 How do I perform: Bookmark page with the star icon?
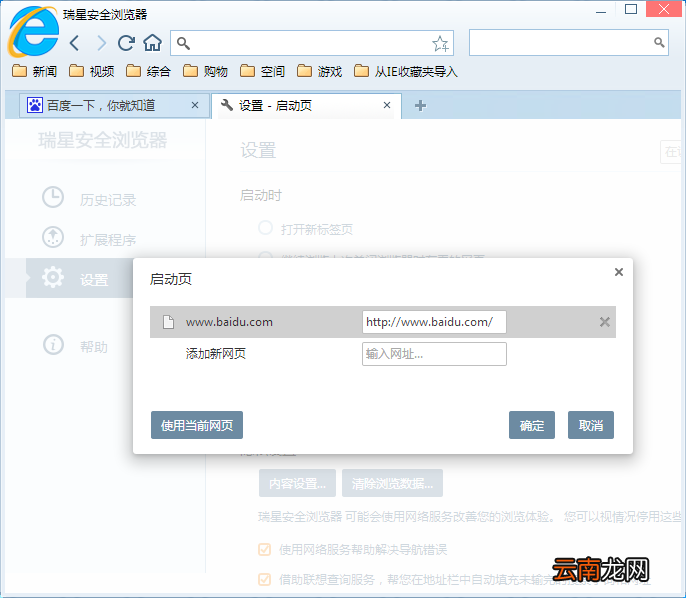point(440,43)
